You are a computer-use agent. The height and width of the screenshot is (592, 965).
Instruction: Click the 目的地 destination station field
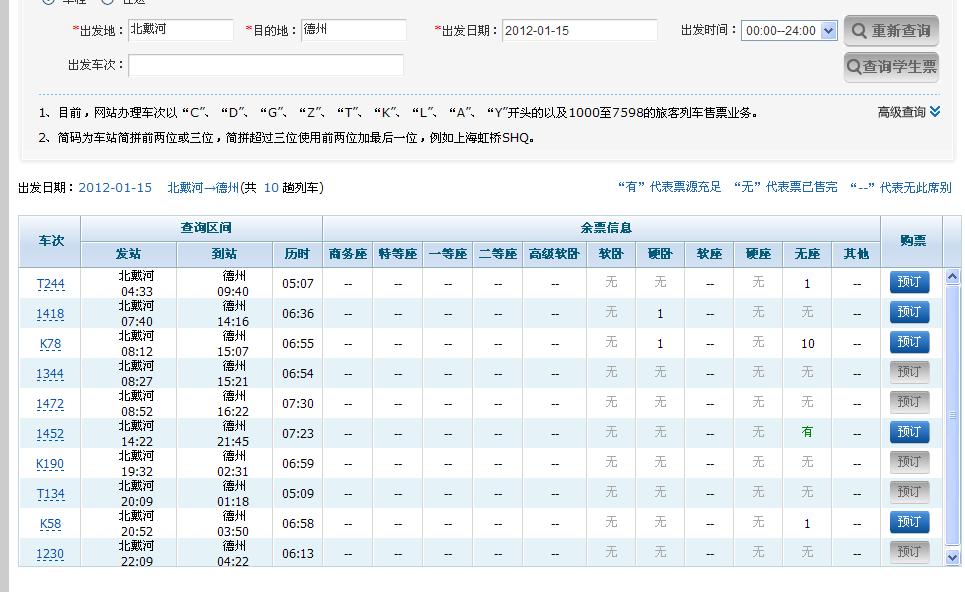click(x=353, y=30)
